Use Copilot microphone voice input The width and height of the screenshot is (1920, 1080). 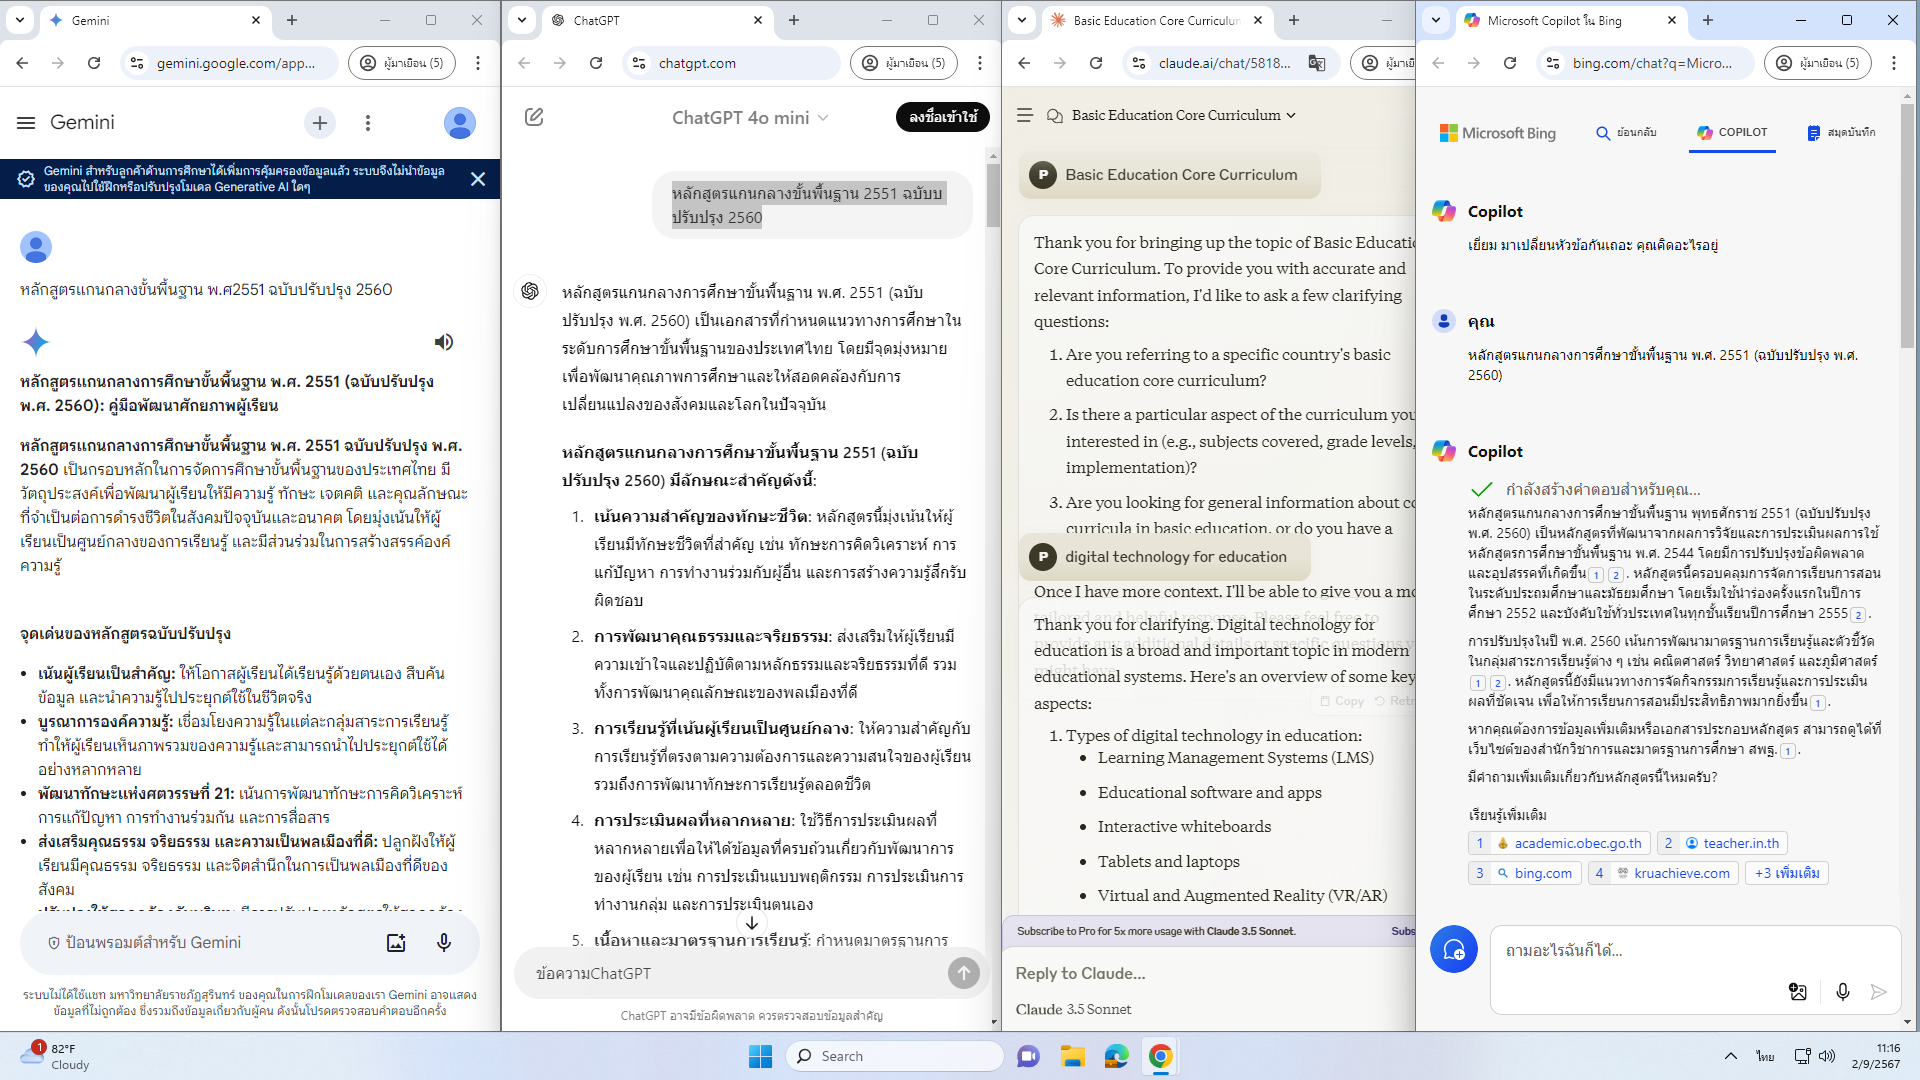[x=1842, y=991]
